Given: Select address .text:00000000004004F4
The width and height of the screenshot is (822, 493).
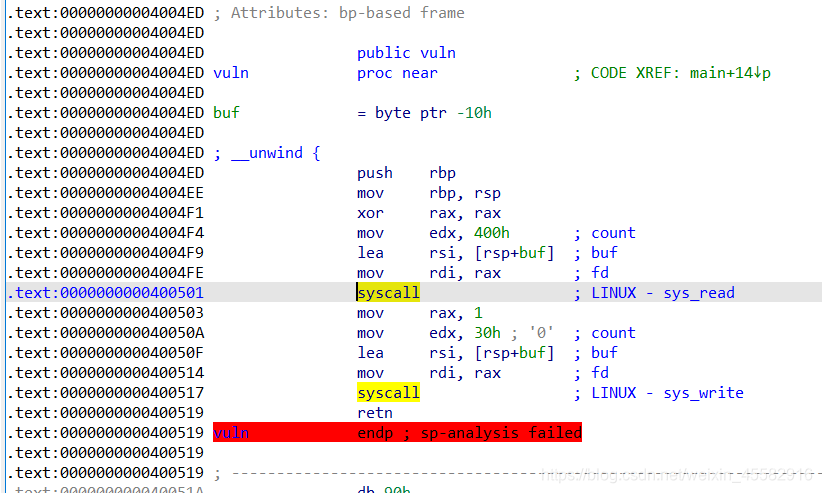Looking at the screenshot, I should [x=105, y=233].
